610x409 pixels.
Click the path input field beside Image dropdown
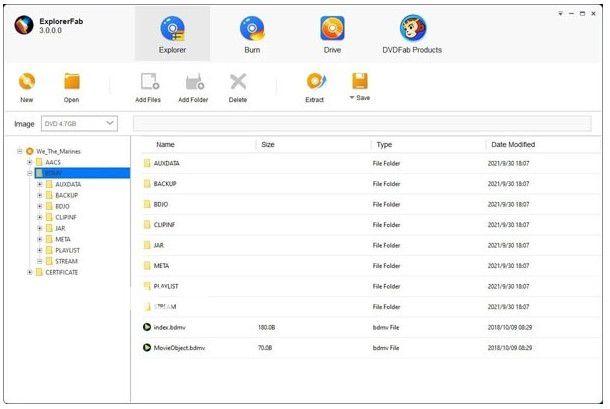tap(362, 123)
